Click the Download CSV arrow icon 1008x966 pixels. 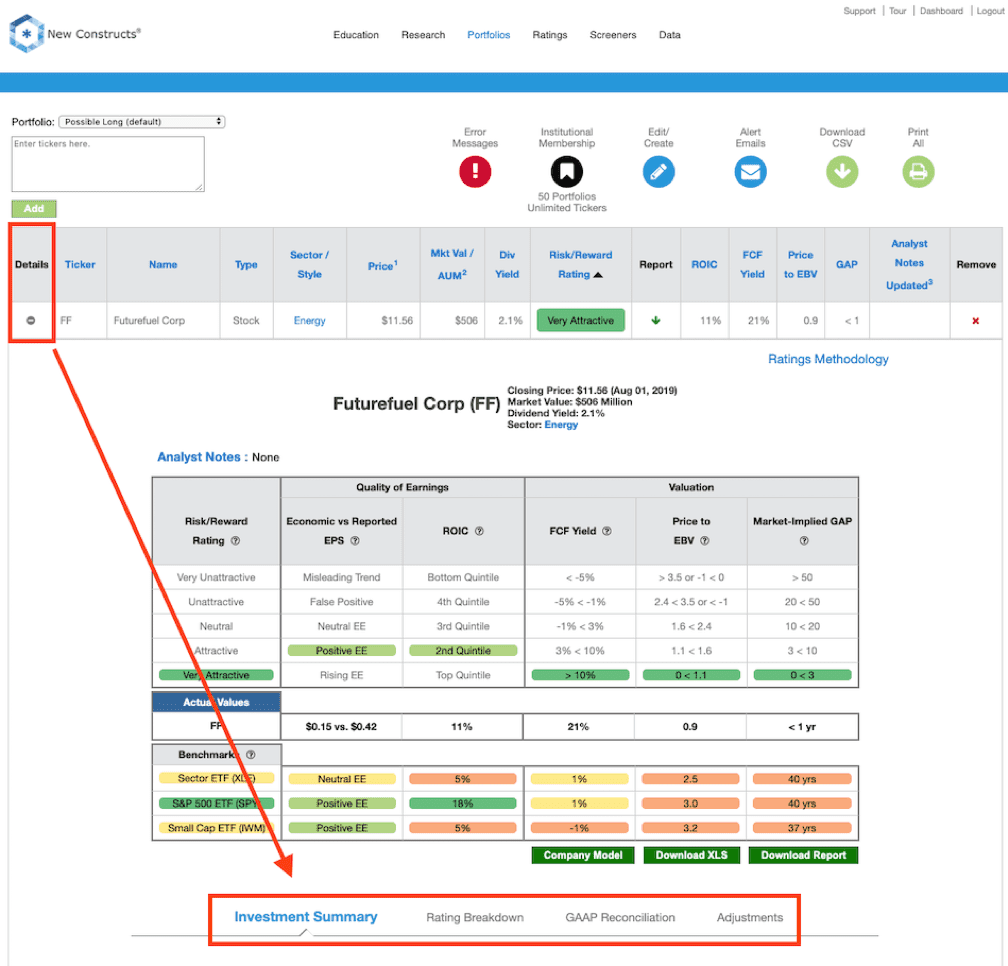[842, 172]
